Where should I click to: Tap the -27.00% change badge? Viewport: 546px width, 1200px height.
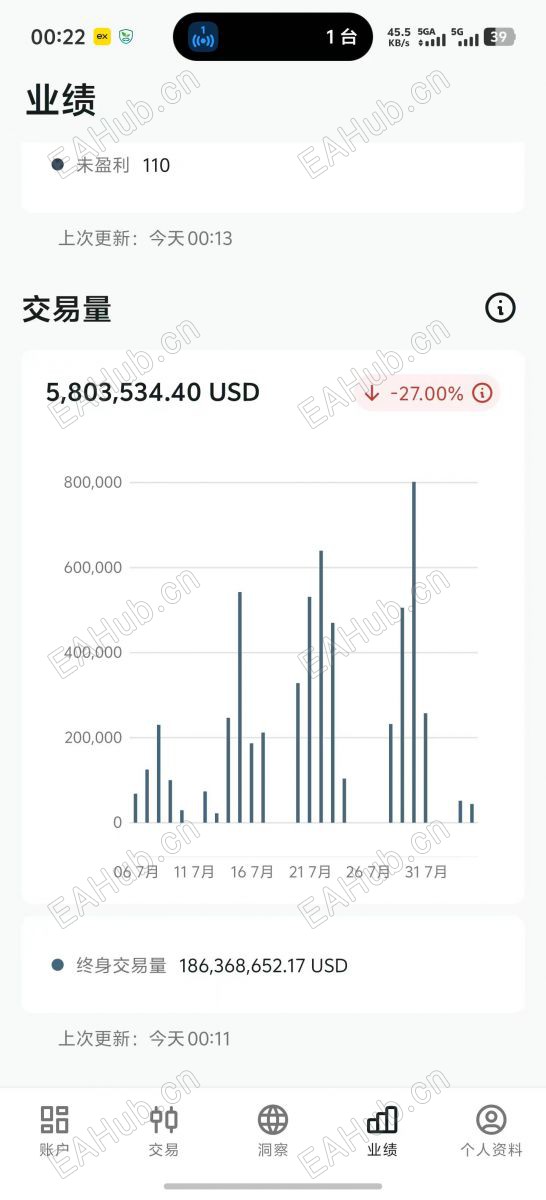pyautogui.click(x=428, y=393)
